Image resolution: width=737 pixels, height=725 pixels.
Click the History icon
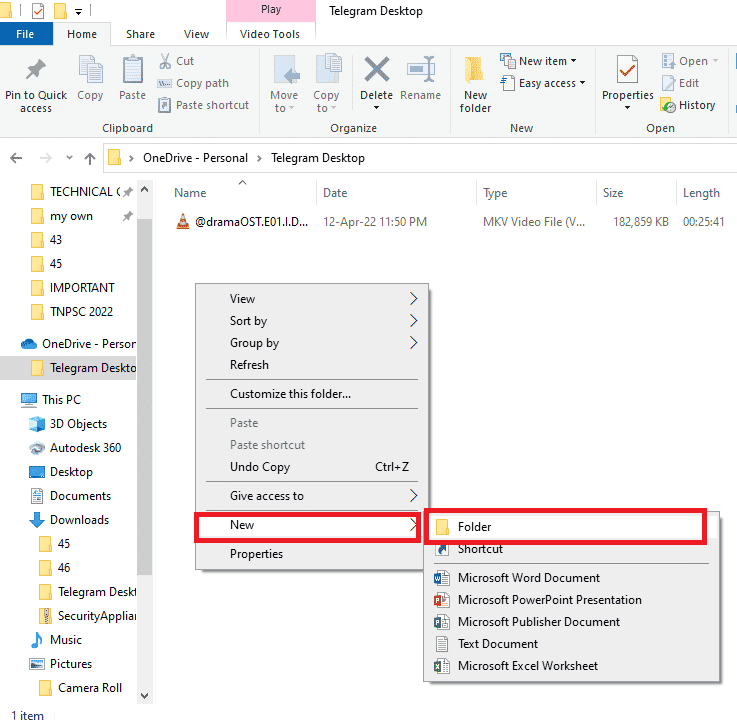668,105
